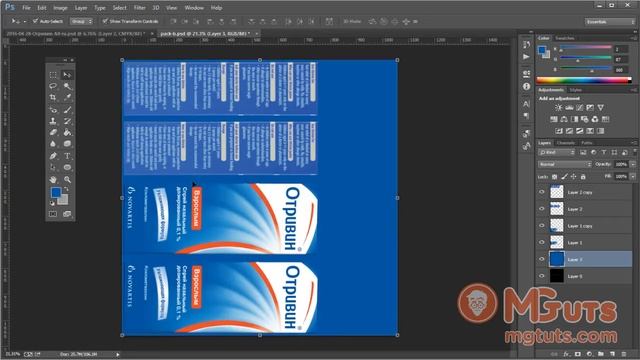Toggle Quick Mask mode icon
Image resolution: width=640 pixels, height=360 pixels.
[53, 214]
